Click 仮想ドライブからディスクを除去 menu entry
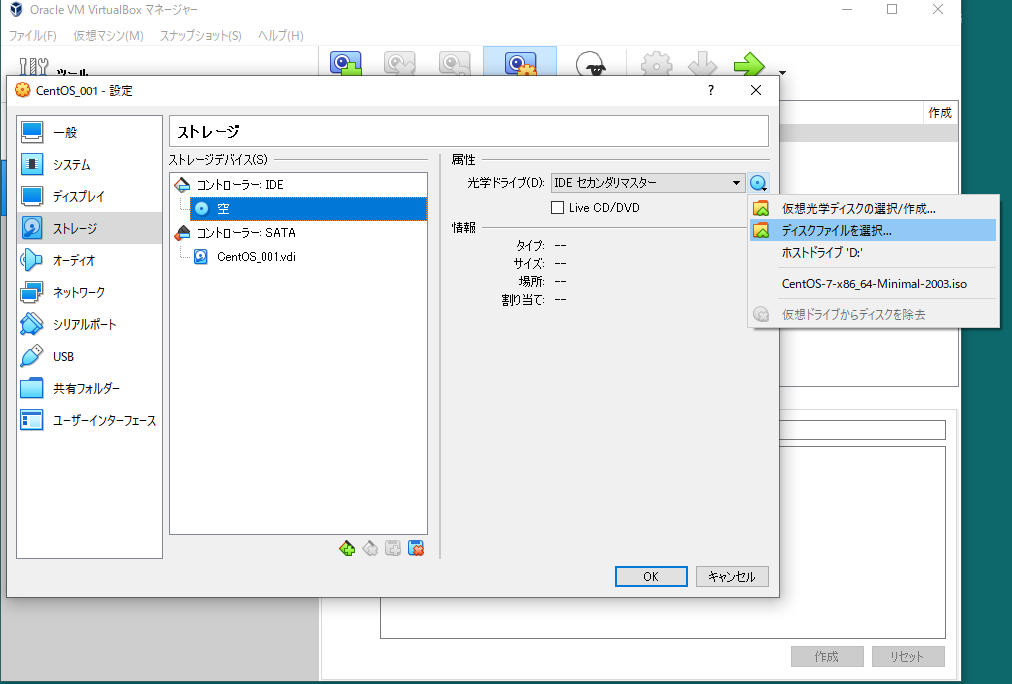1012x684 pixels. pos(873,314)
